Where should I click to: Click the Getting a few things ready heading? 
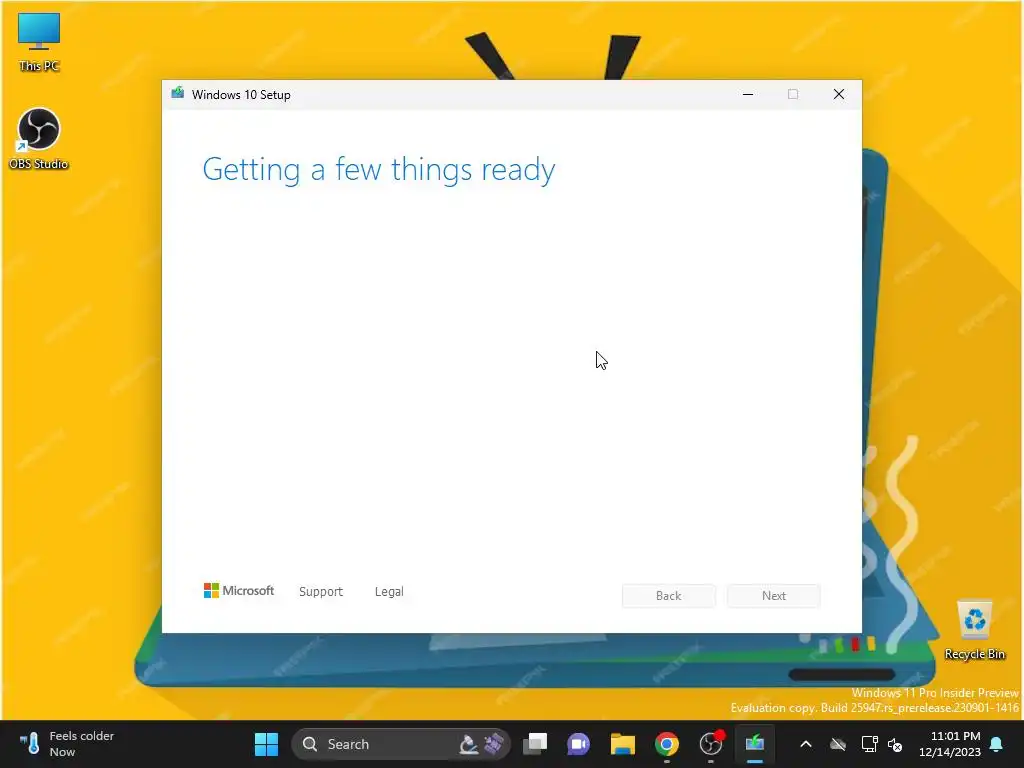379,170
